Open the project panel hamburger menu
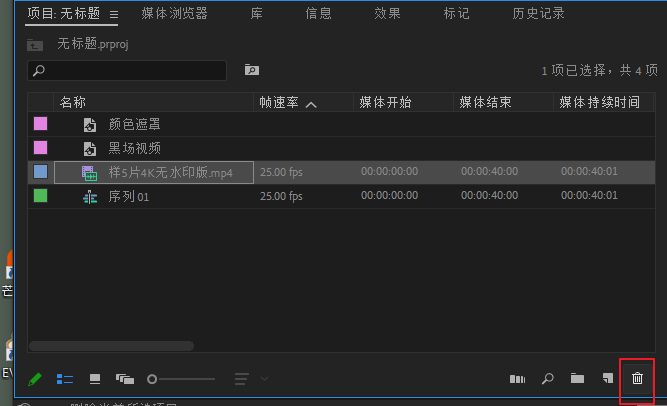 (x=113, y=15)
